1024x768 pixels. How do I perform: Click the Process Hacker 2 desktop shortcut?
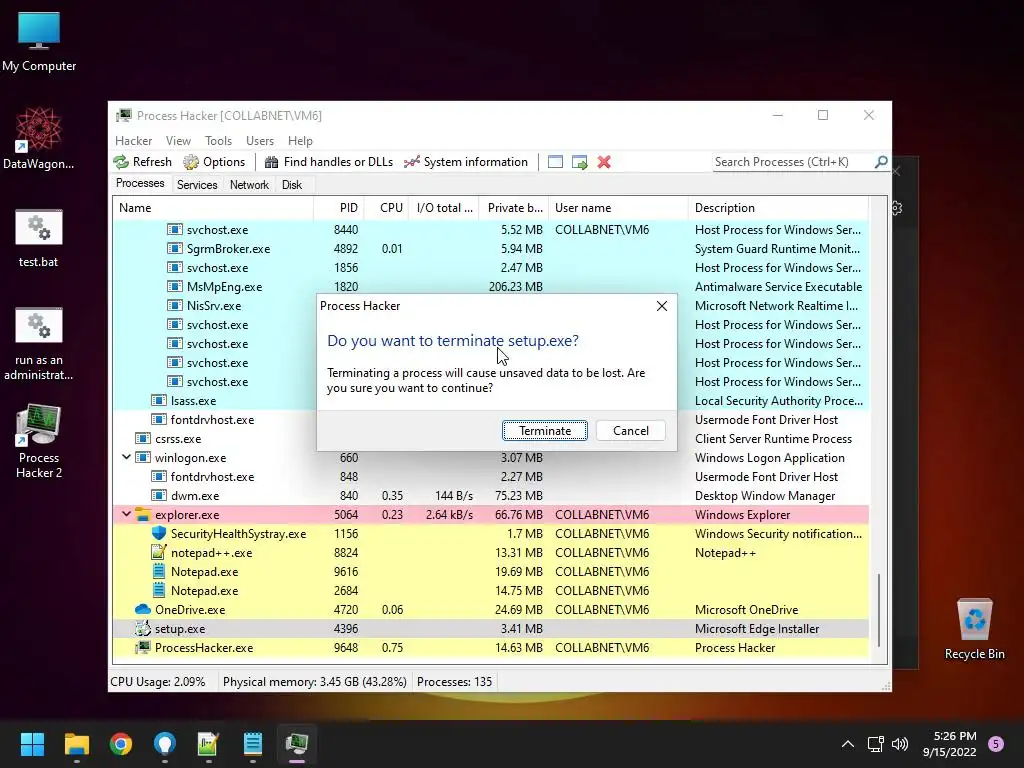pos(39,441)
